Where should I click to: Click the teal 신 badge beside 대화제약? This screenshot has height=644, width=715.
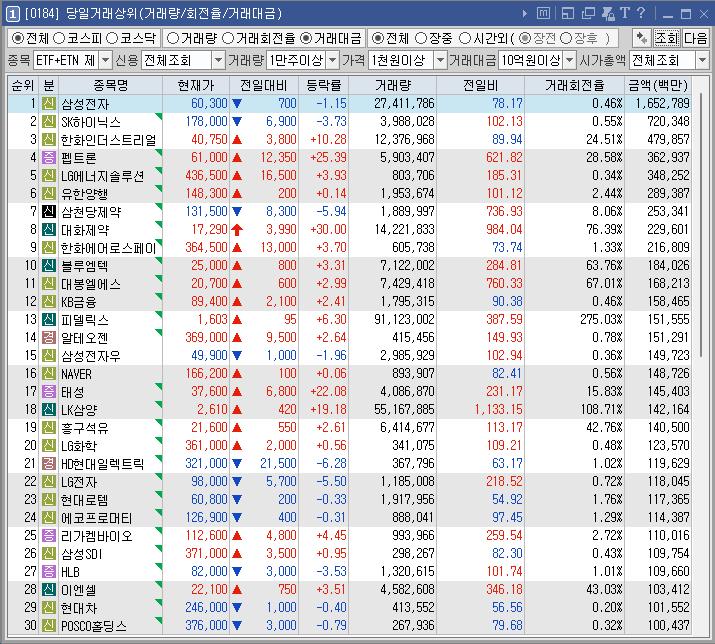tap(49, 229)
